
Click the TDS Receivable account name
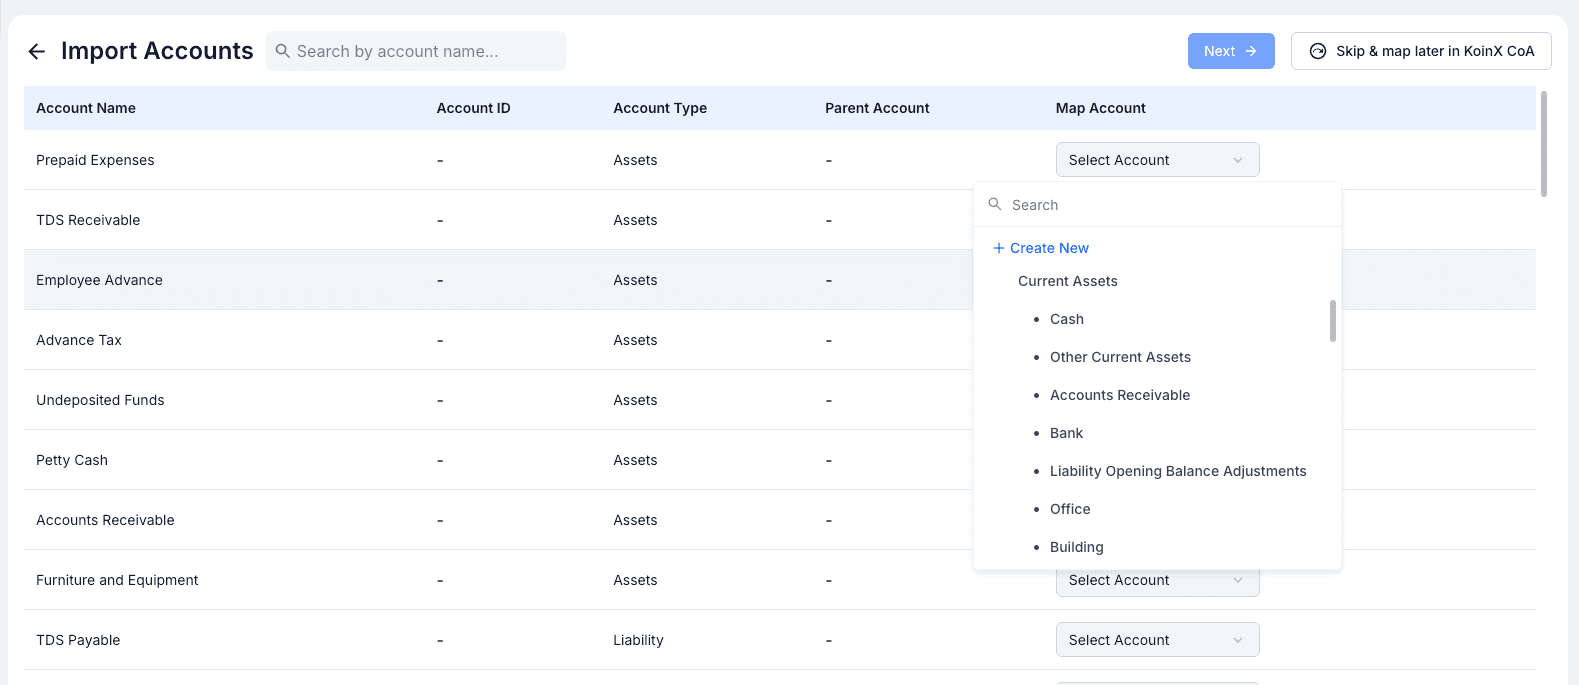pyautogui.click(x=88, y=220)
